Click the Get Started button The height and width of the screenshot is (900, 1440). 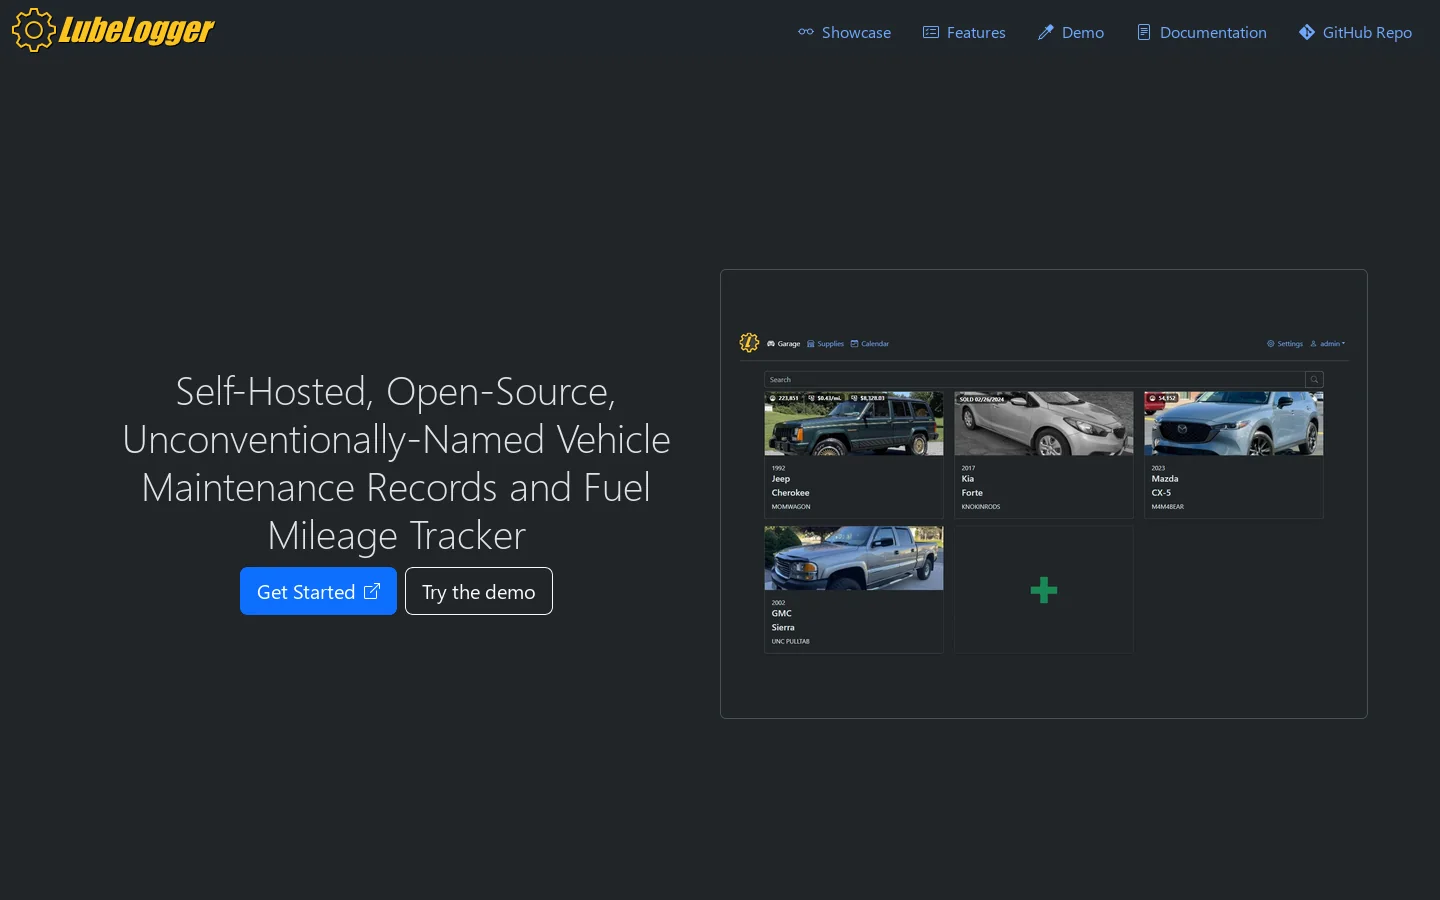pyautogui.click(x=318, y=591)
